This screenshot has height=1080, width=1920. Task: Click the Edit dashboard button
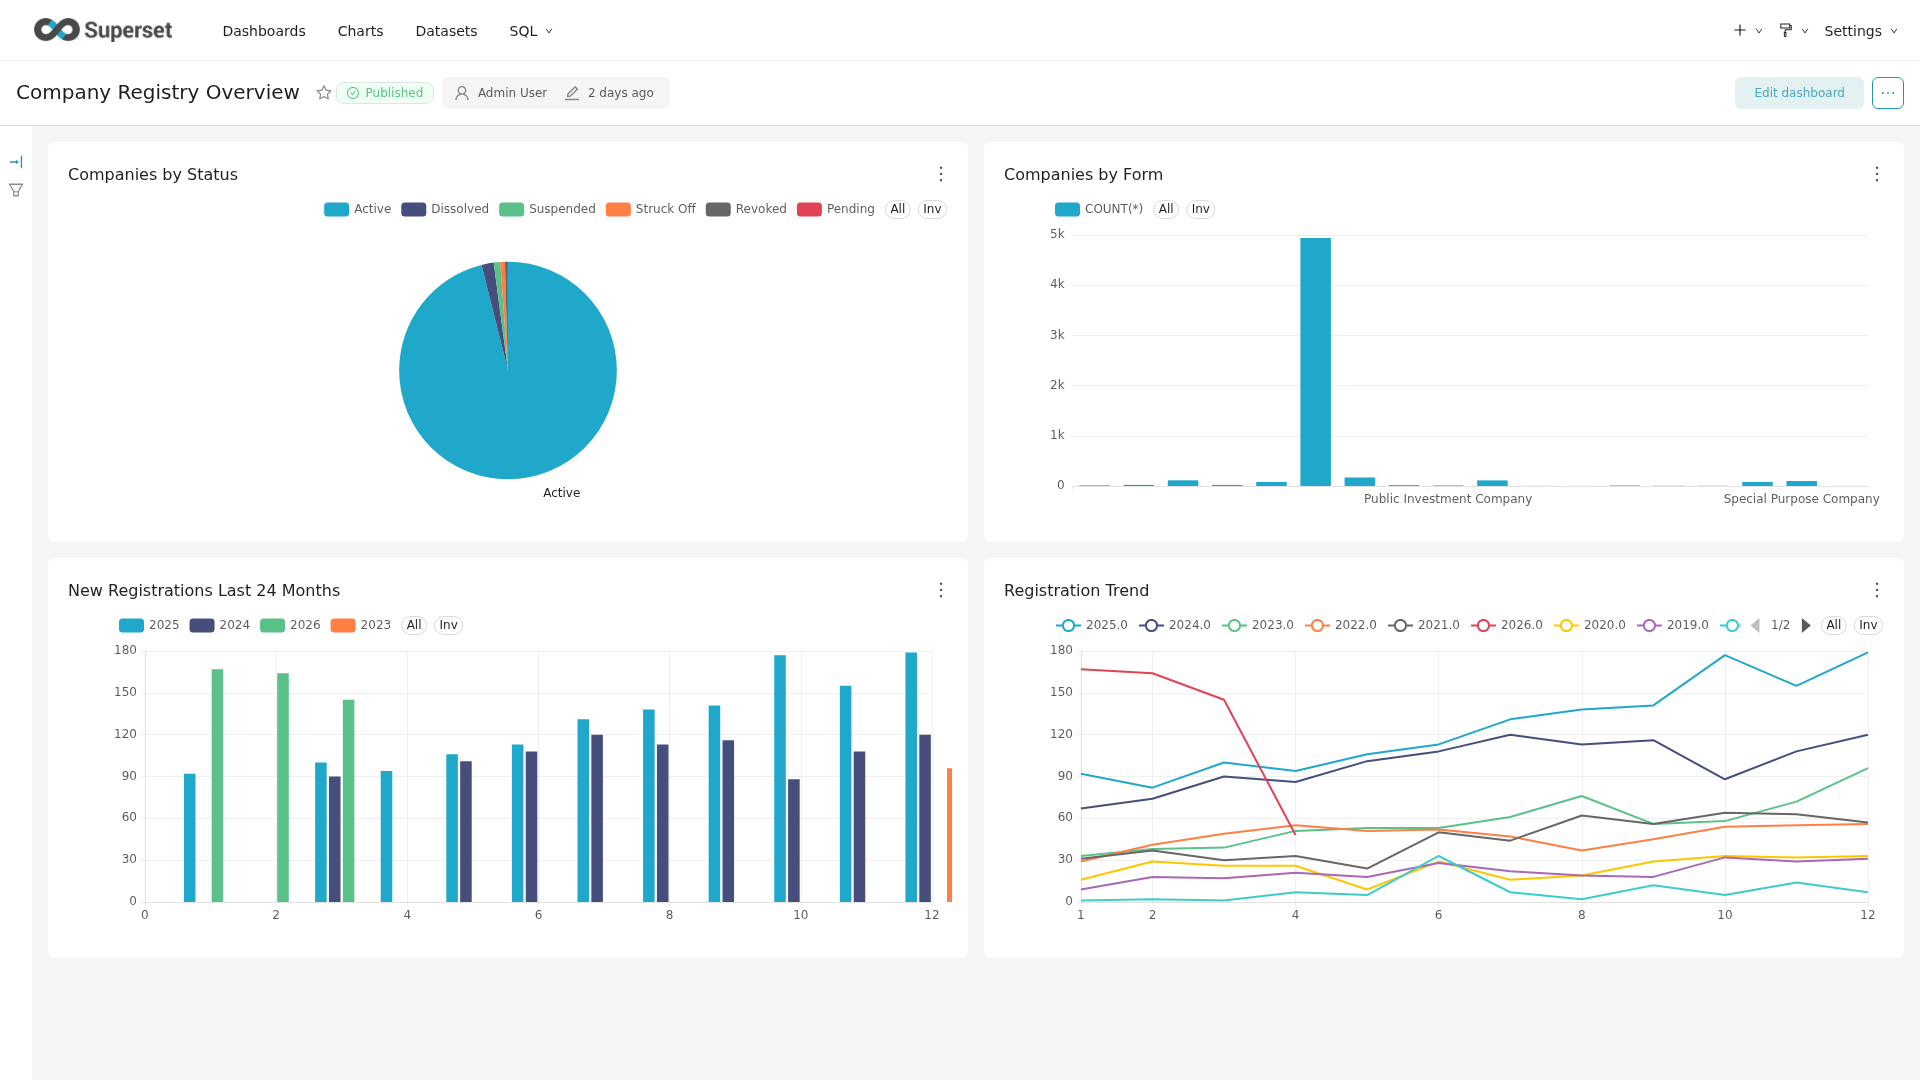pyautogui.click(x=1798, y=93)
